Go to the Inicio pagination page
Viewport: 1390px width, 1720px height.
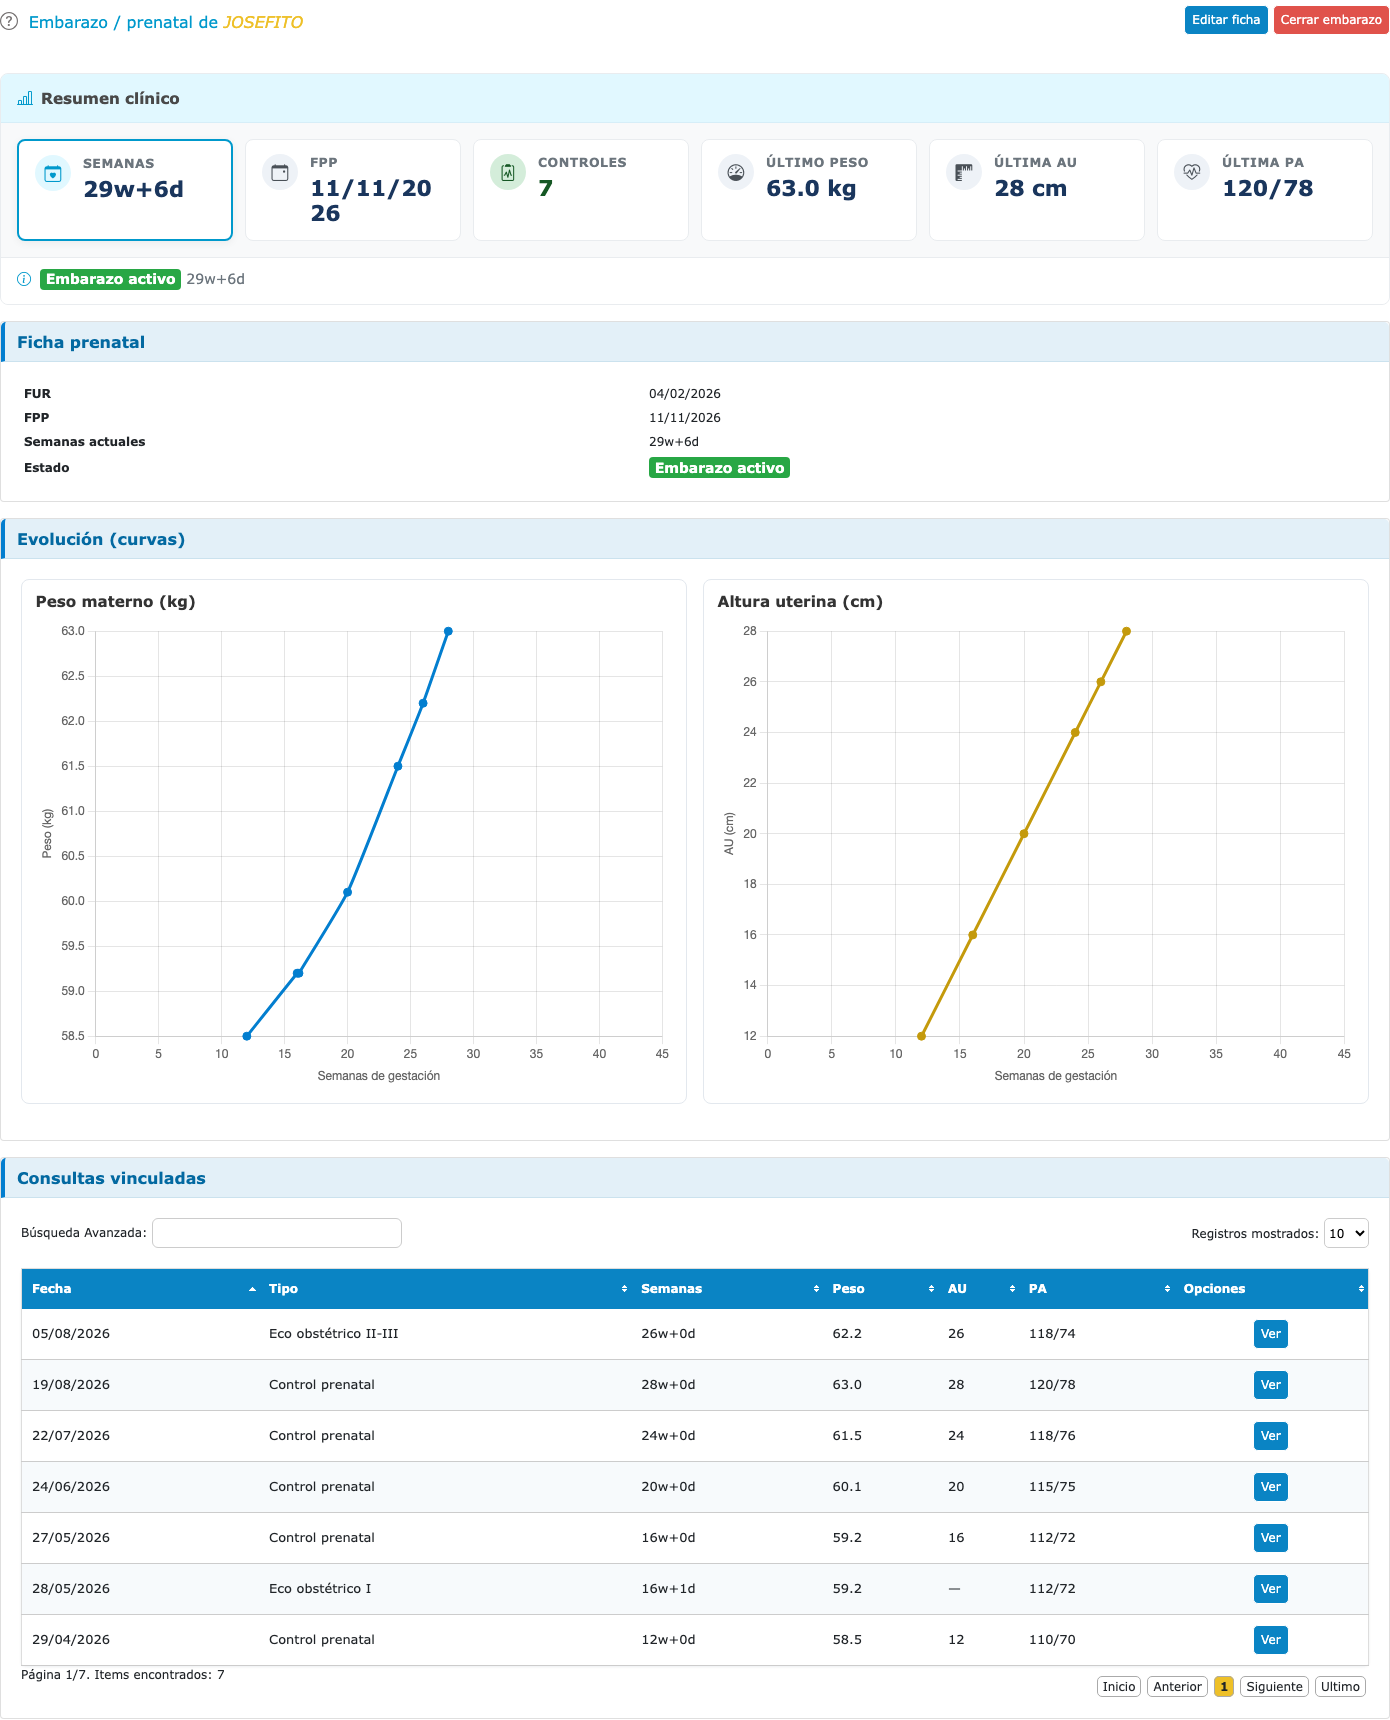point(1119,1687)
